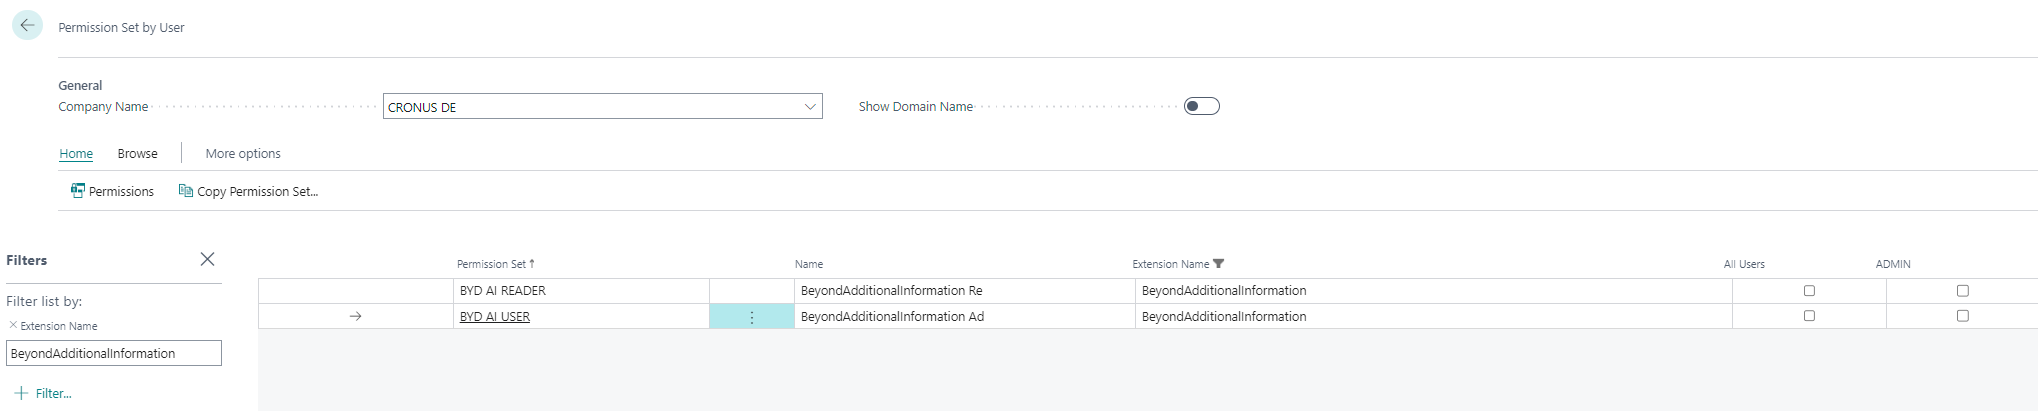The height and width of the screenshot is (411, 2038).
Task: Click the plus icon to add filter
Action: [x=21, y=393]
